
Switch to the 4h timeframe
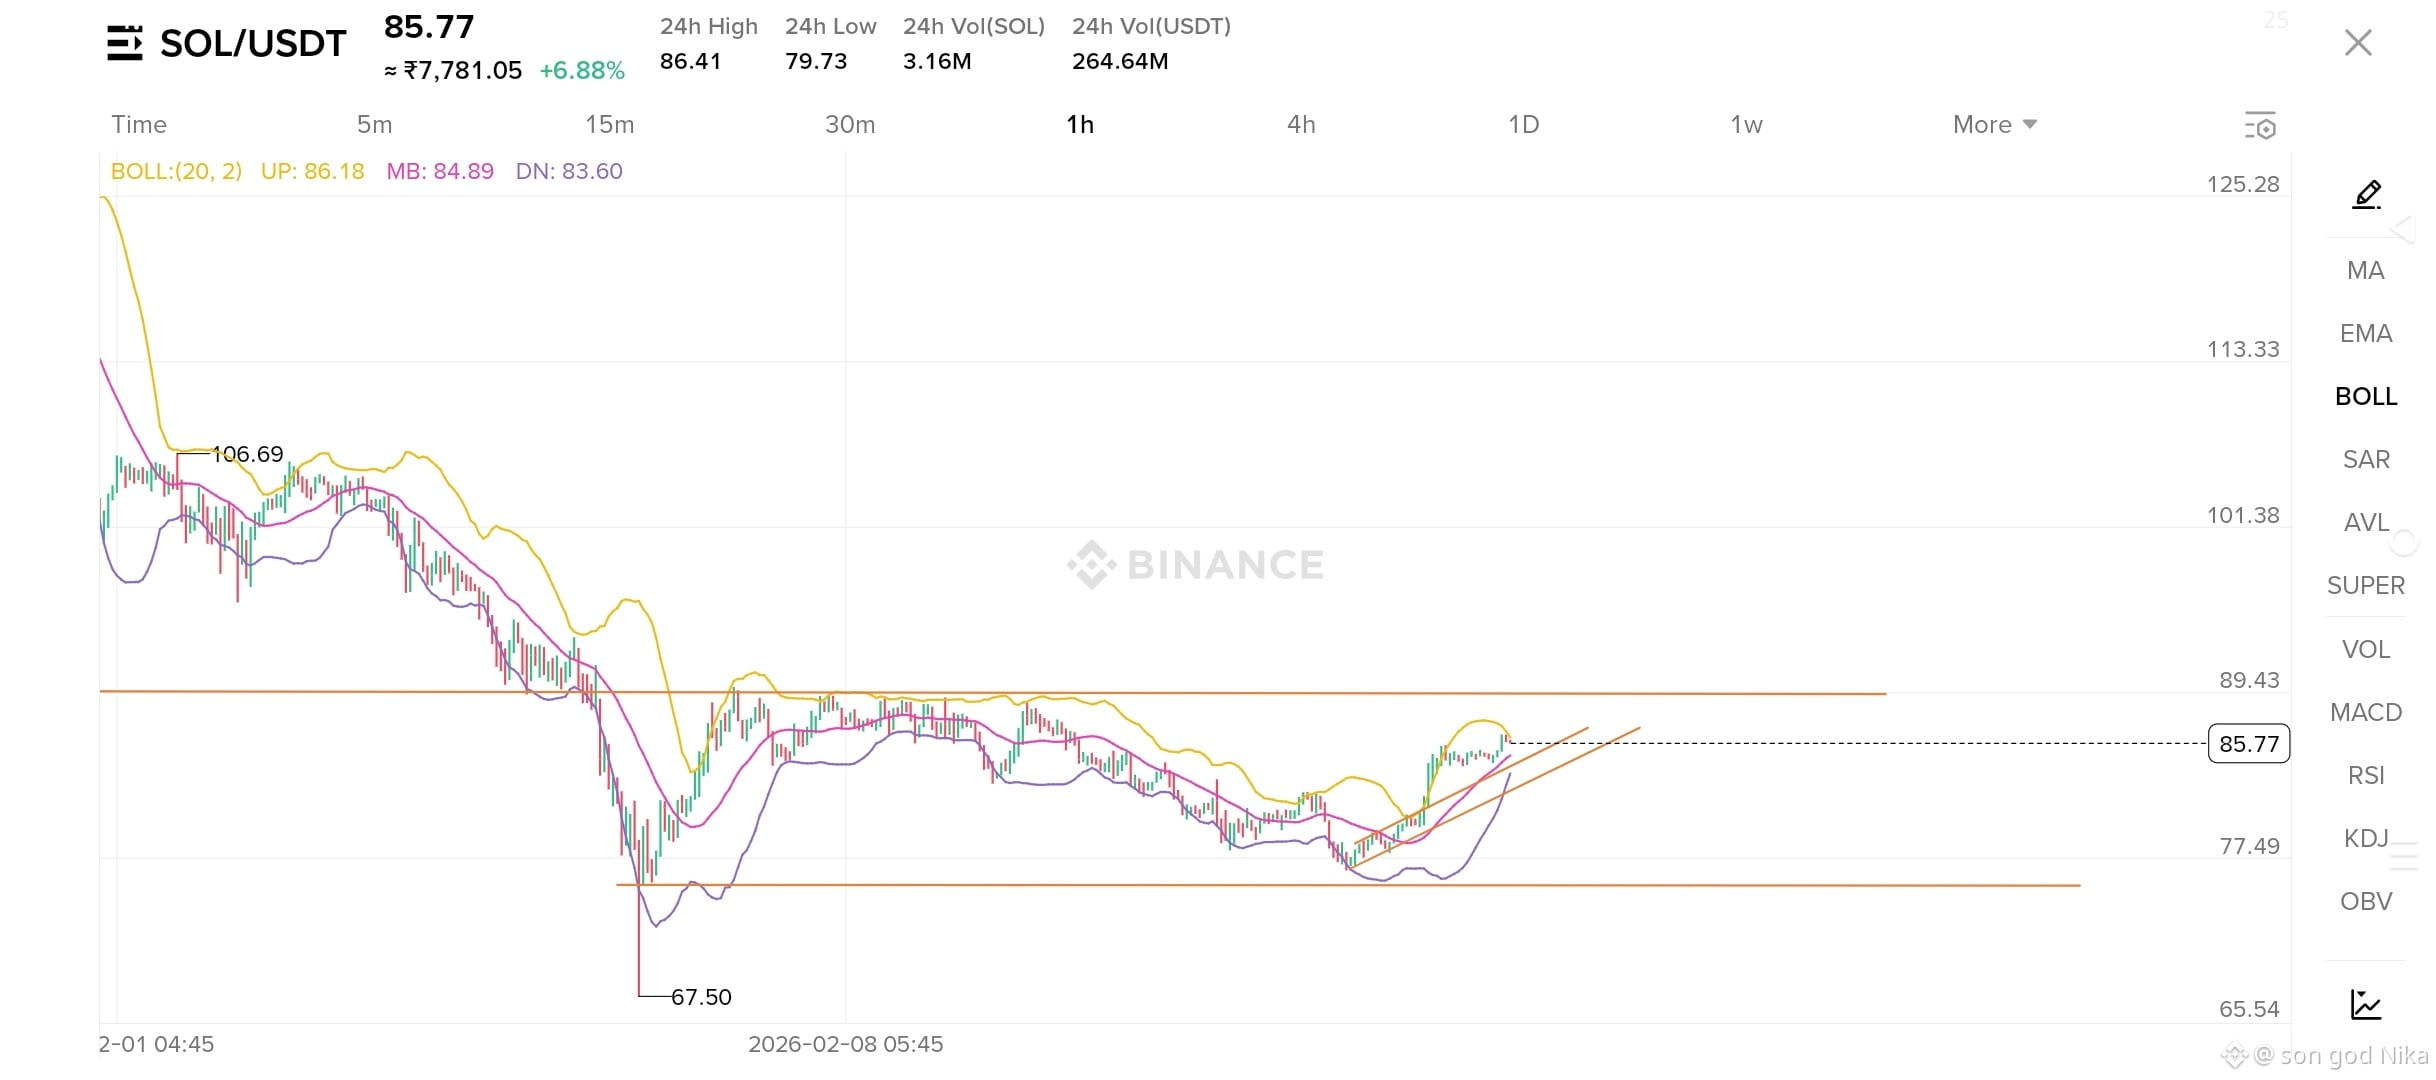1301,125
